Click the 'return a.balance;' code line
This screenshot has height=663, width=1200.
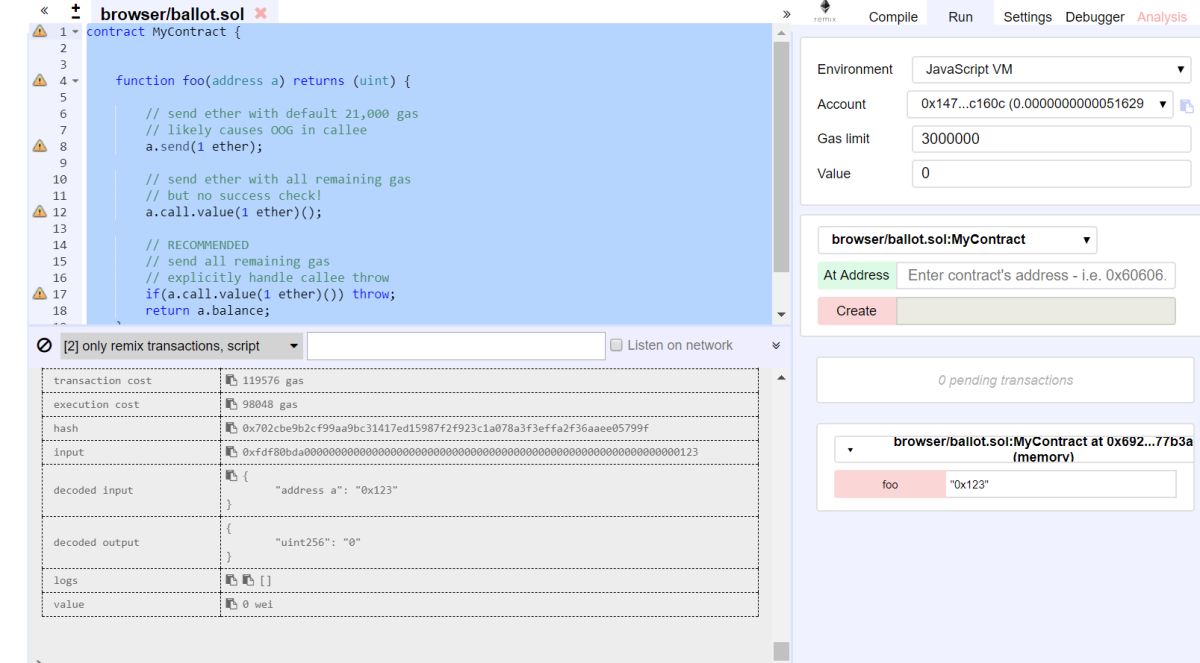[208, 311]
